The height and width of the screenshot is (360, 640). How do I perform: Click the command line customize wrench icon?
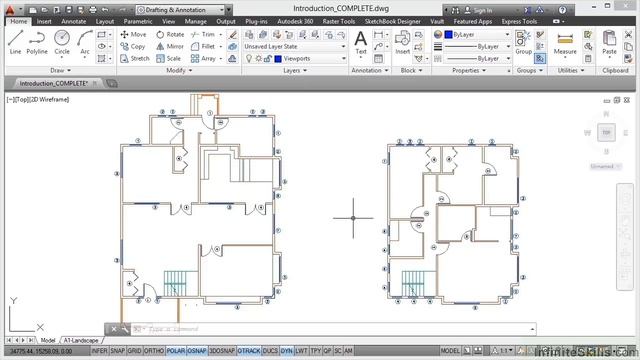(x=124, y=329)
